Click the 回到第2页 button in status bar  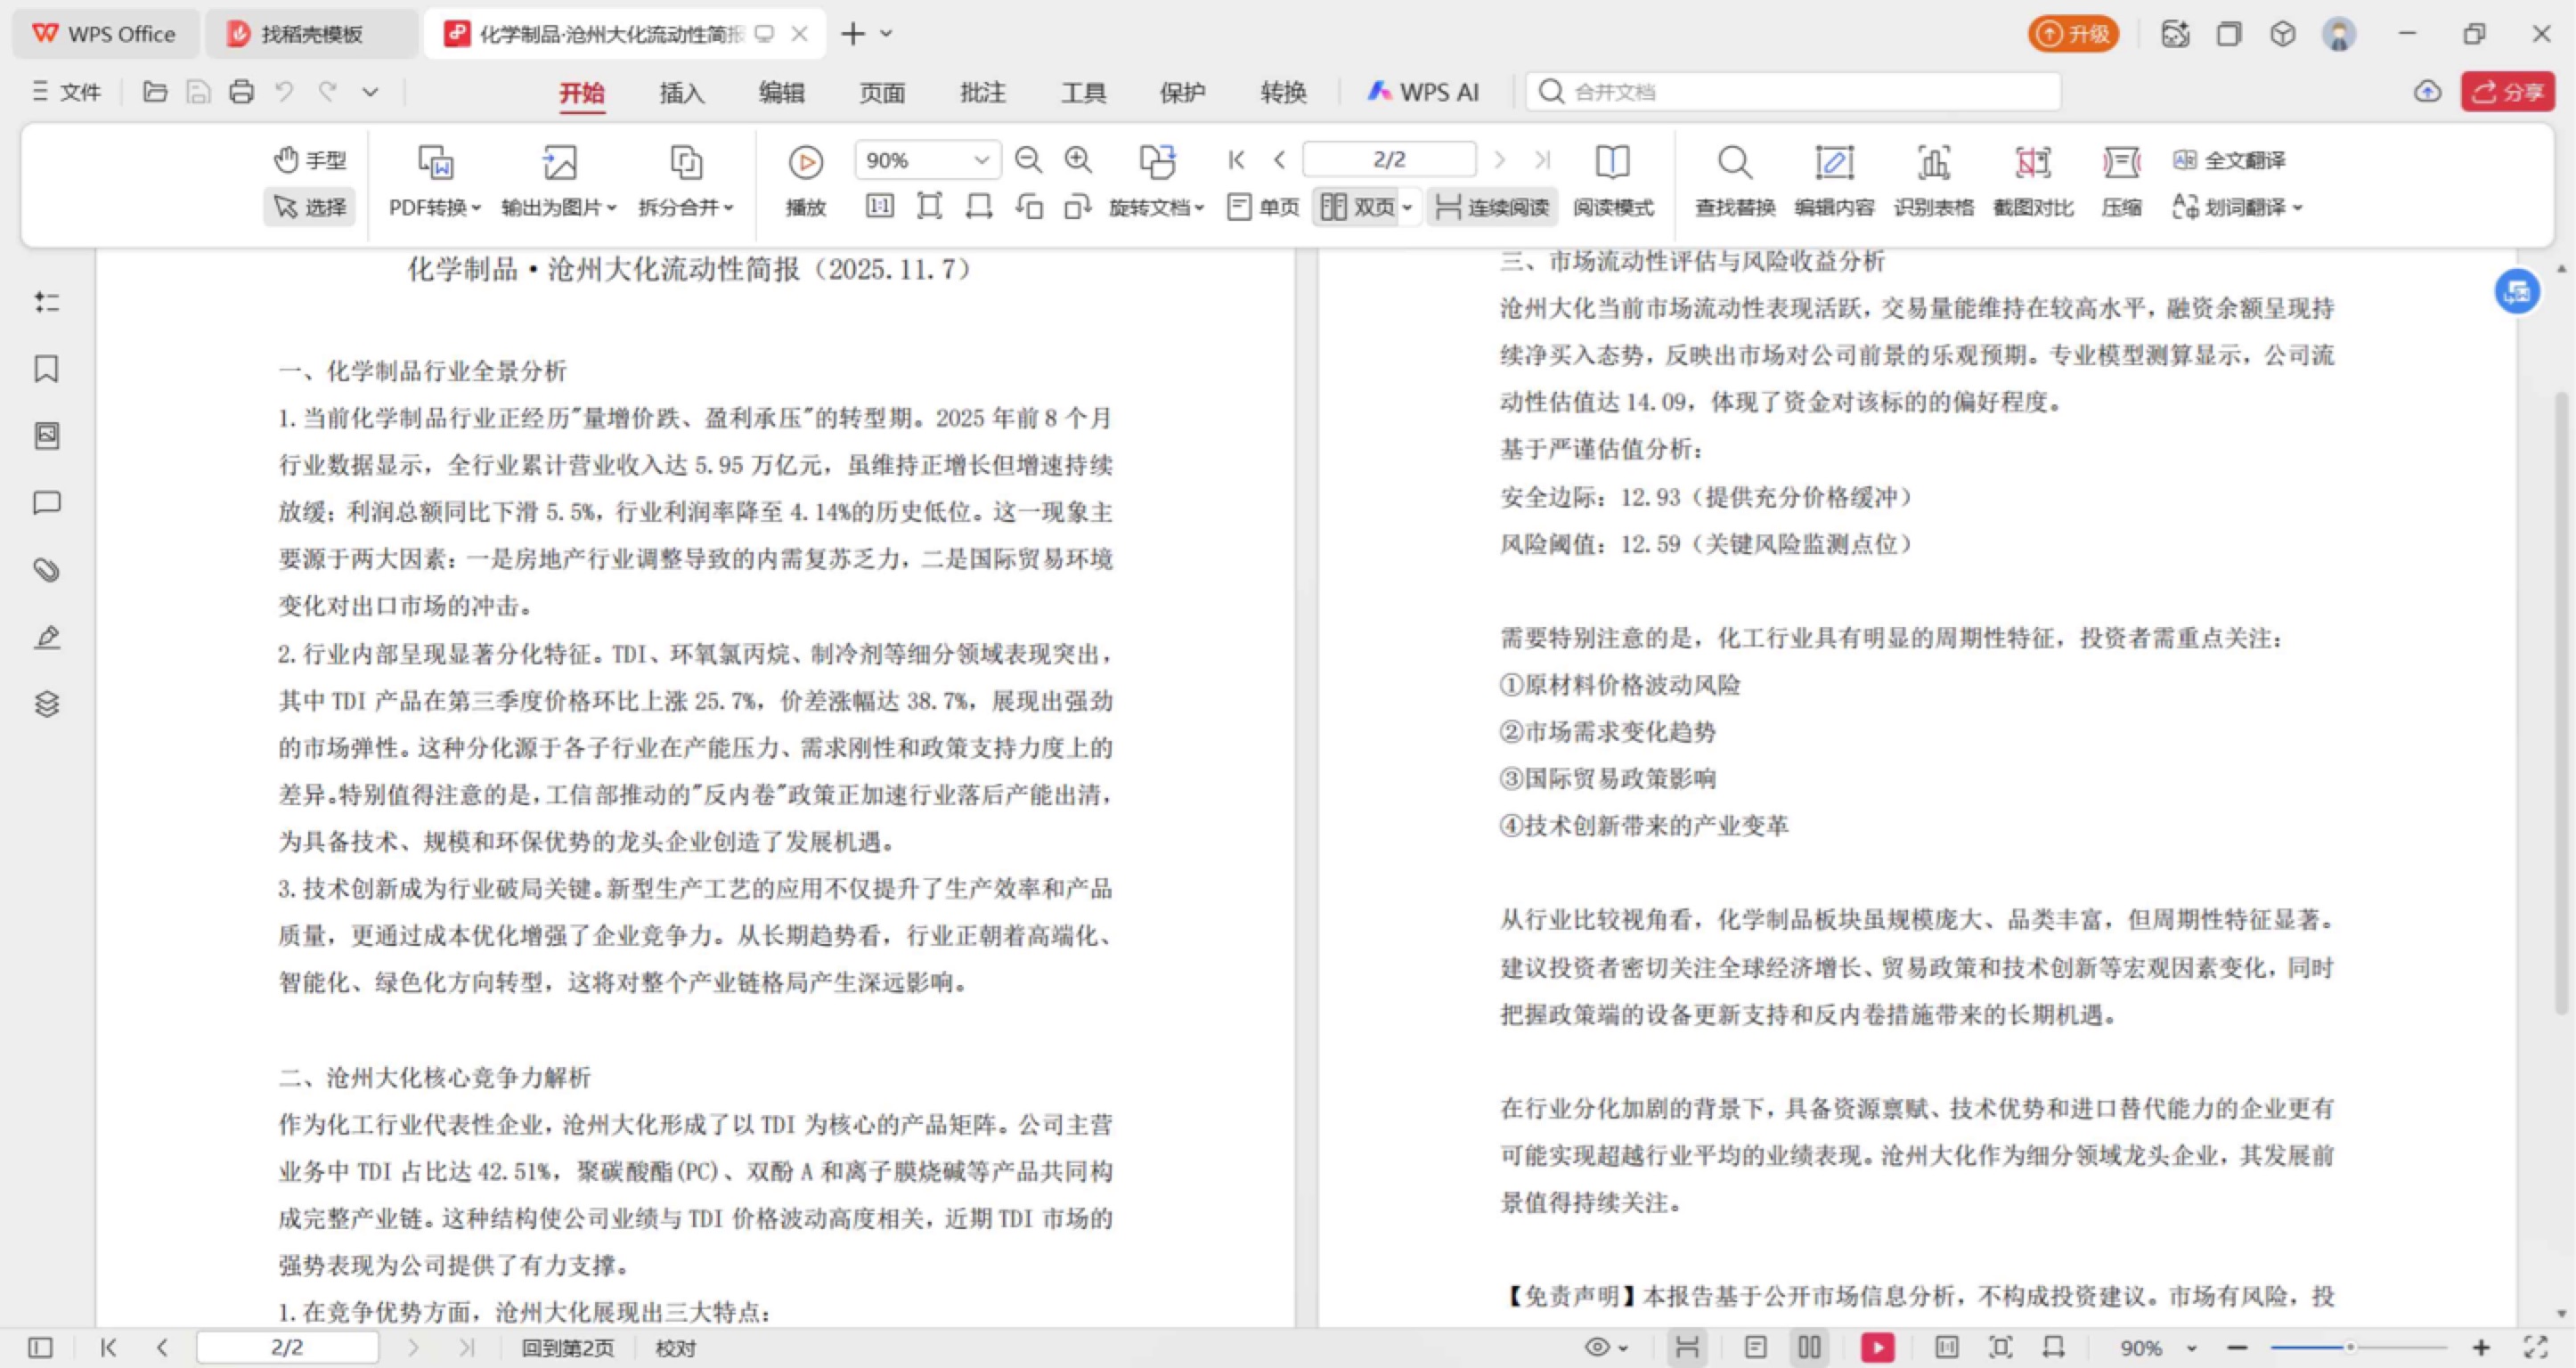coord(567,1347)
